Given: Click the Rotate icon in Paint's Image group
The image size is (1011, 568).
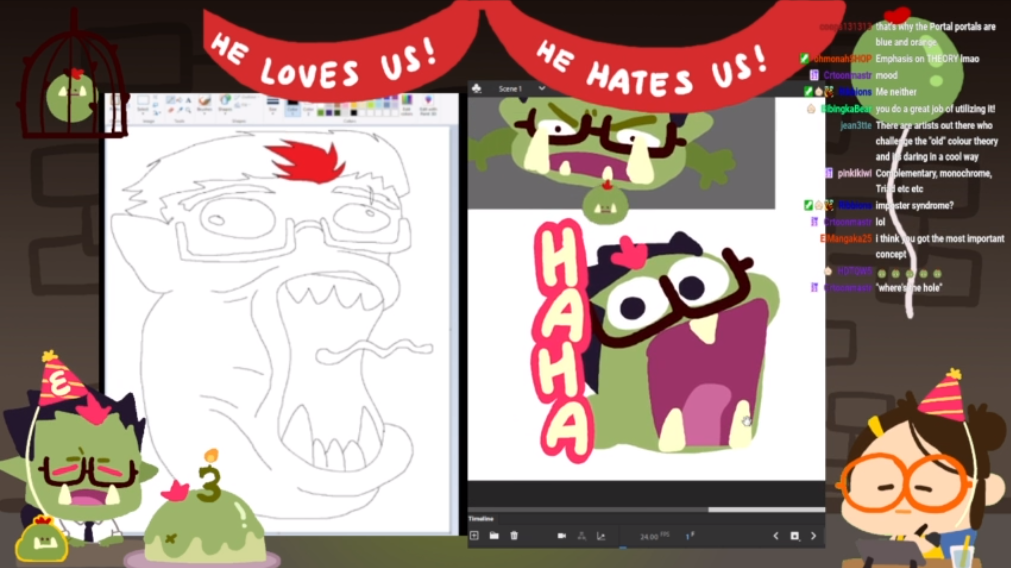Looking at the screenshot, I should coord(157,113).
